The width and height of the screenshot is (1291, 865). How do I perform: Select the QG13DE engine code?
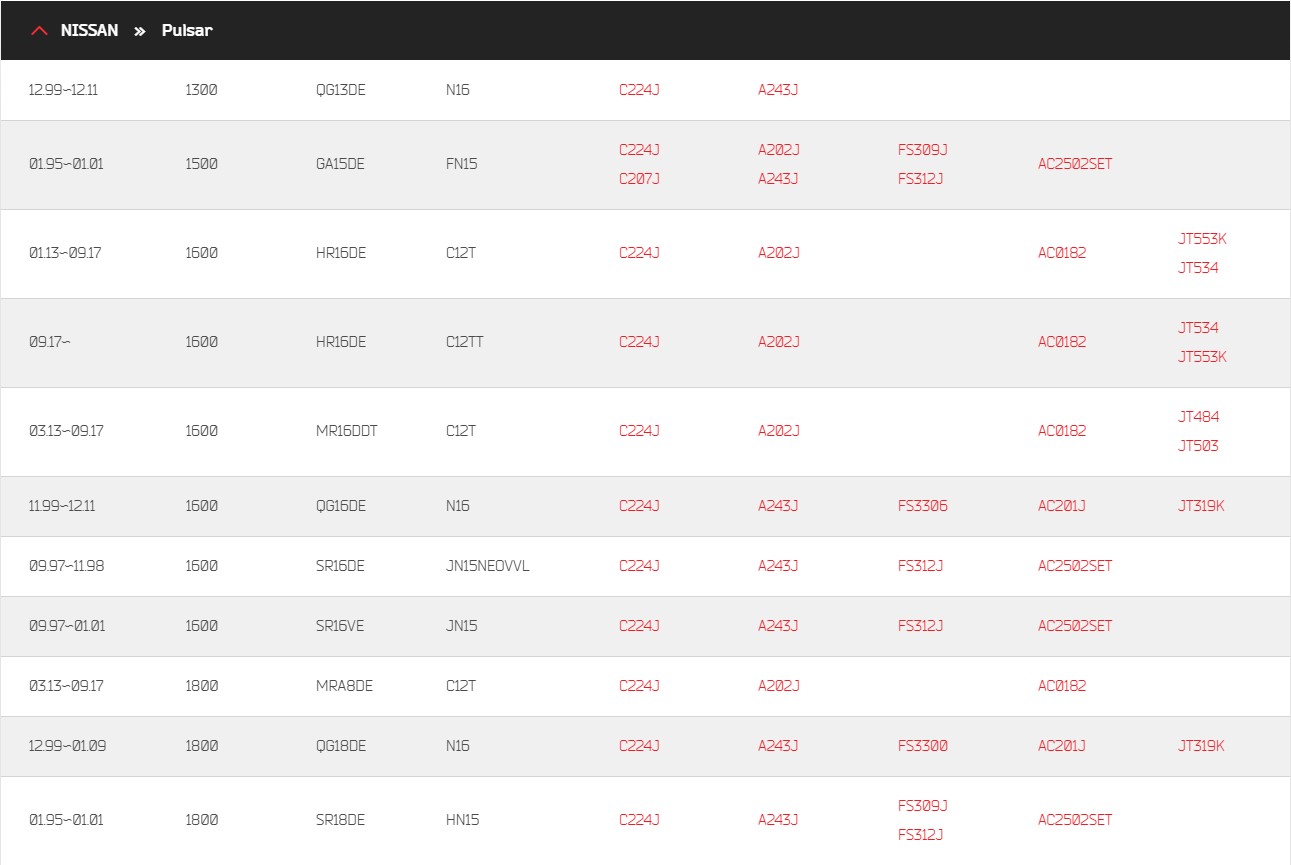point(341,90)
